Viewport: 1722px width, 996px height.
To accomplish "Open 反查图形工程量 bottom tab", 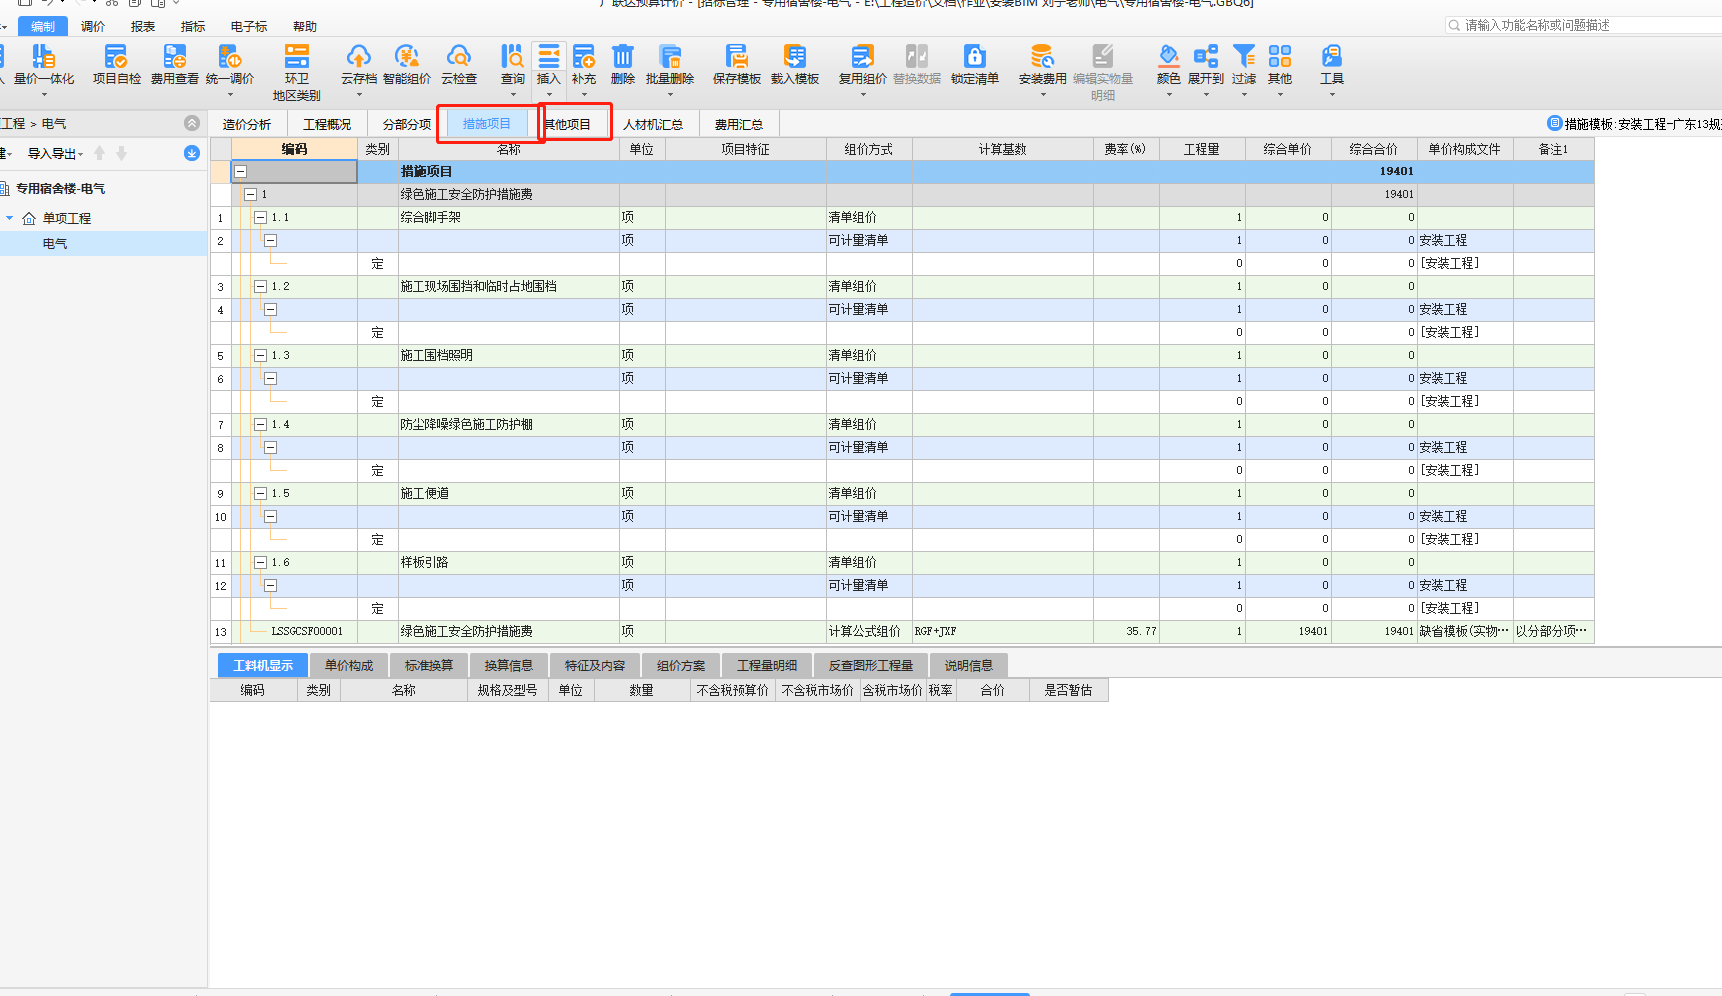I will point(871,665).
